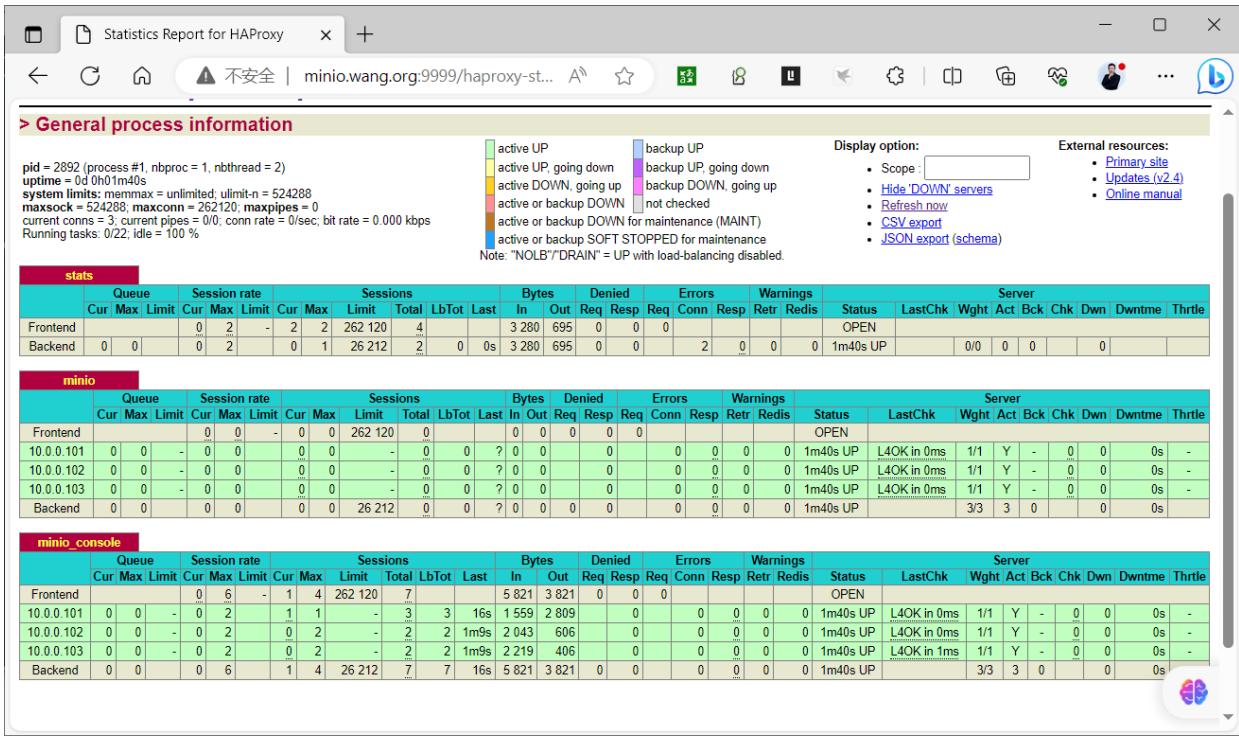Open the JSON schema link

976,238
